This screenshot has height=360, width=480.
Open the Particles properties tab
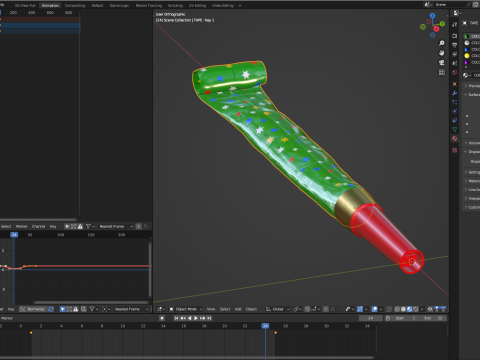[x=455, y=102]
